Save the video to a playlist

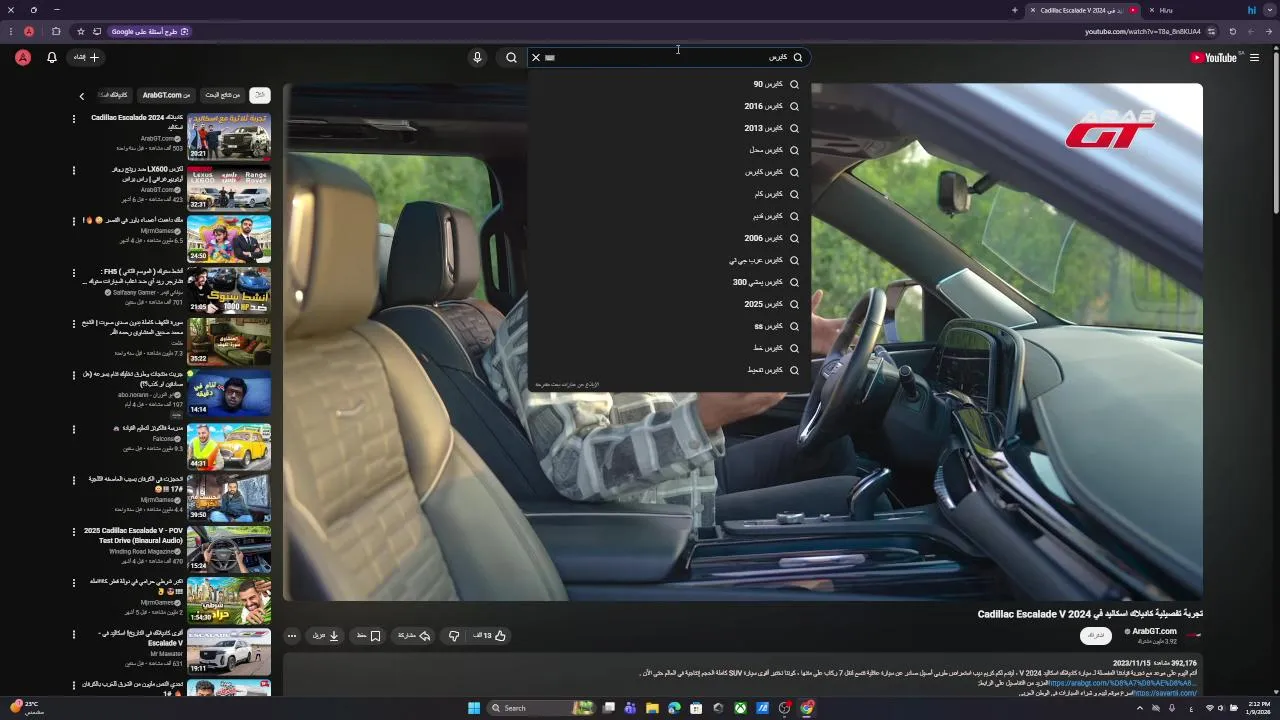[369, 636]
